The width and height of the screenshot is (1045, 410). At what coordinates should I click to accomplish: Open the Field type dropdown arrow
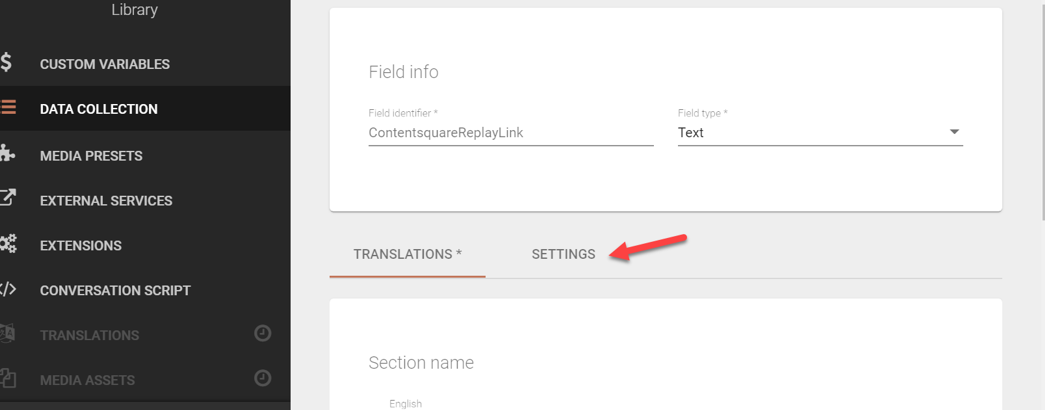[x=954, y=132]
